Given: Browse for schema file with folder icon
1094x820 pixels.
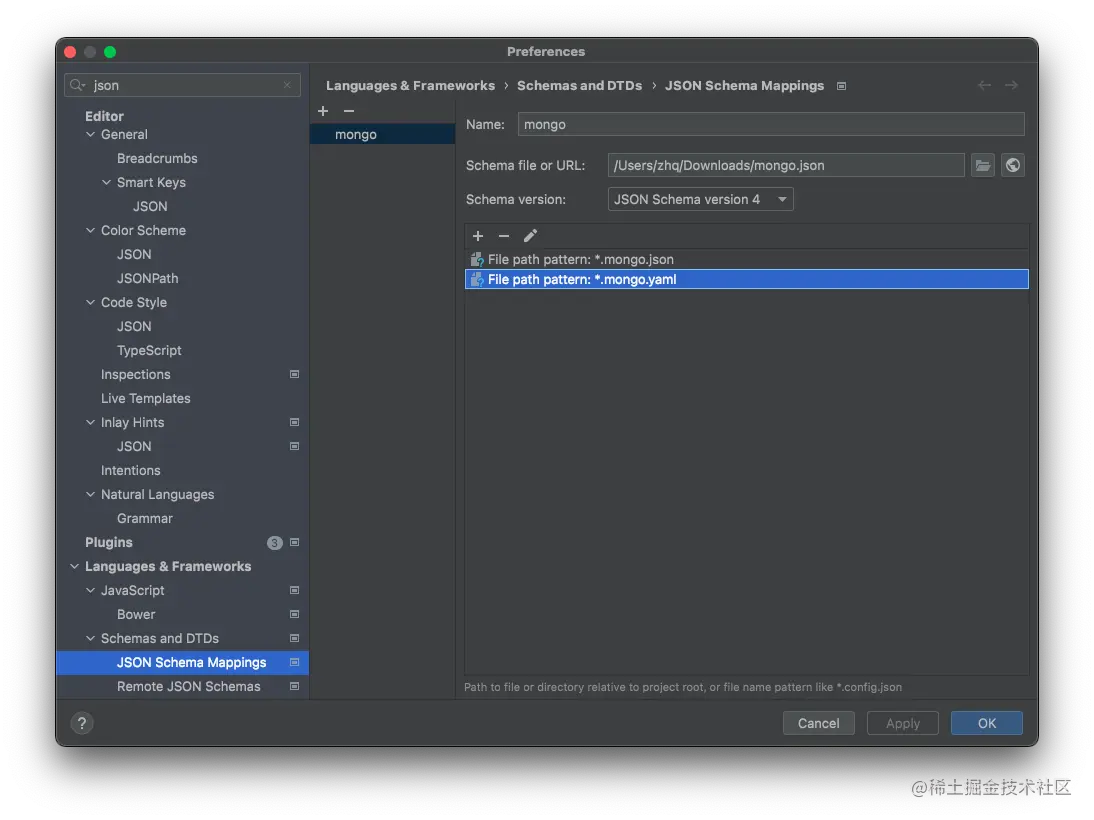Looking at the screenshot, I should point(983,166).
